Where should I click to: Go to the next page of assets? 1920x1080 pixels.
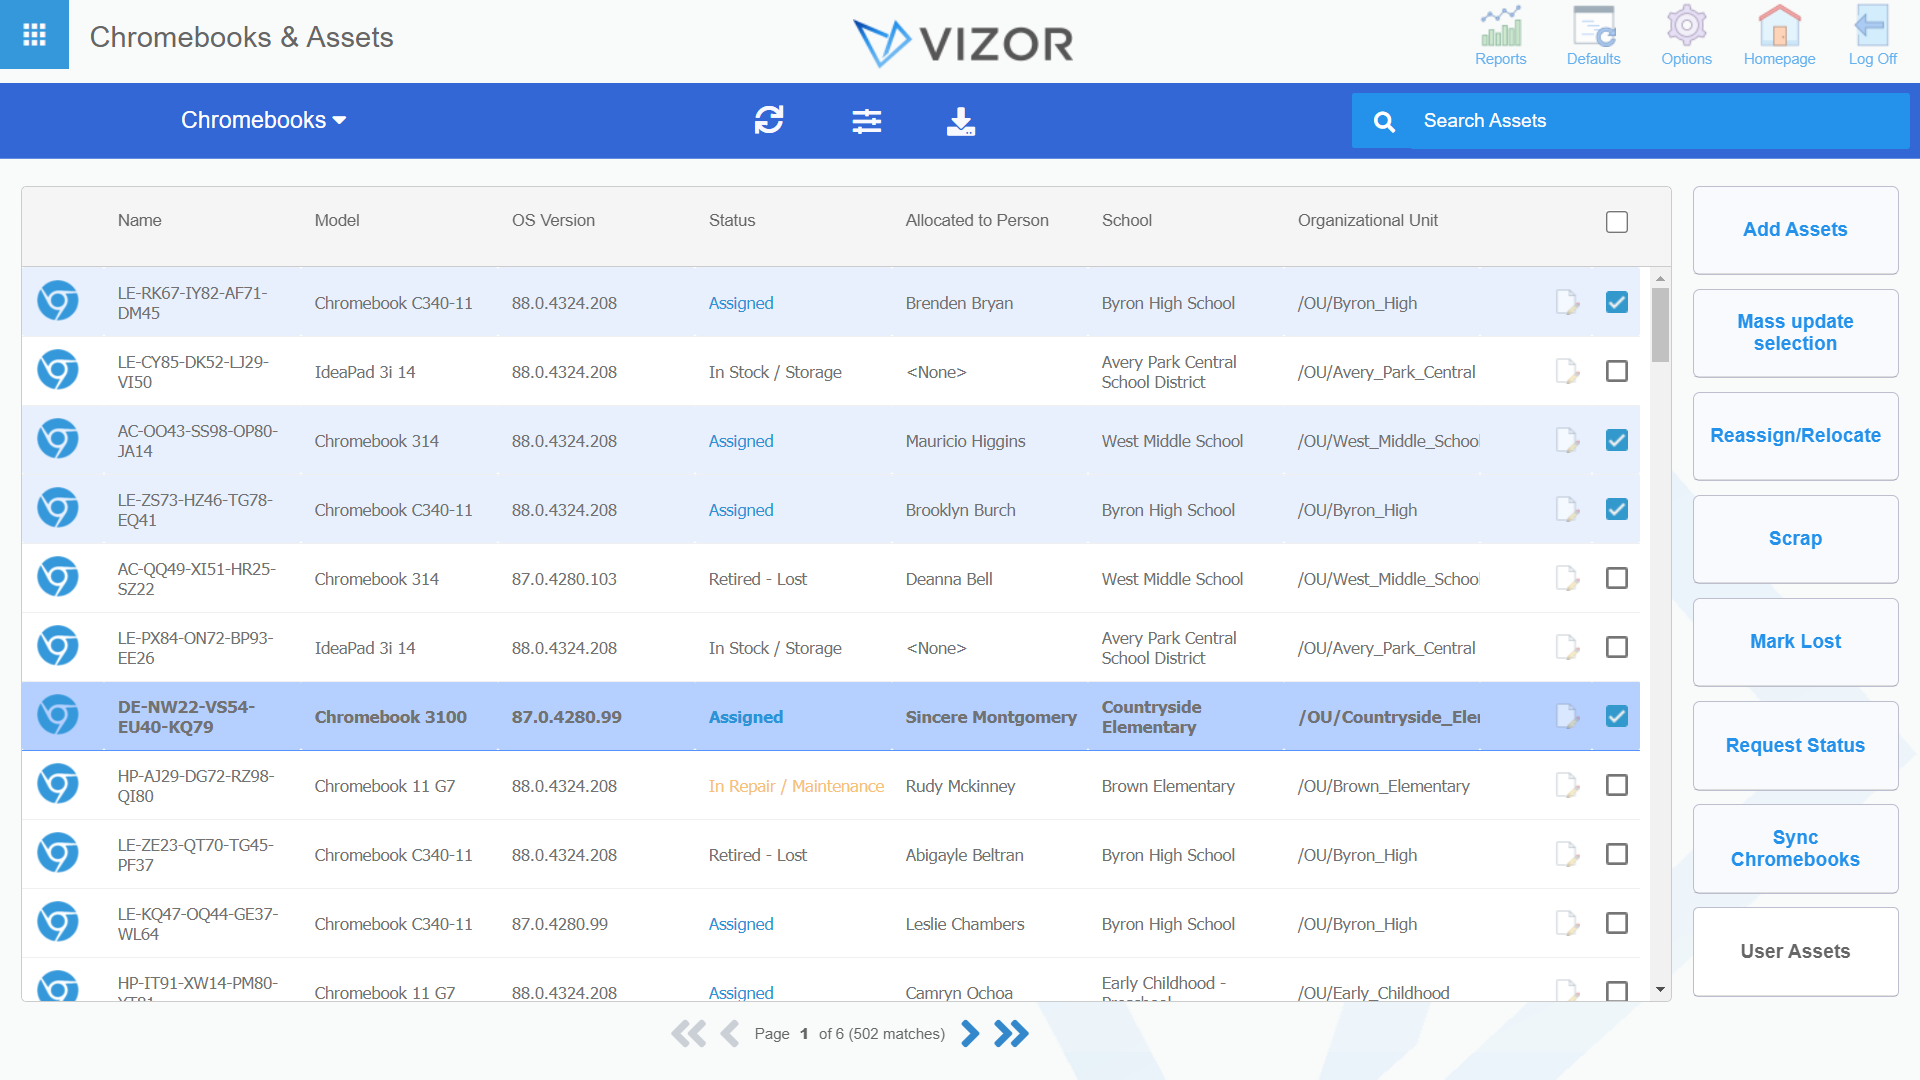pyautogui.click(x=969, y=1033)
